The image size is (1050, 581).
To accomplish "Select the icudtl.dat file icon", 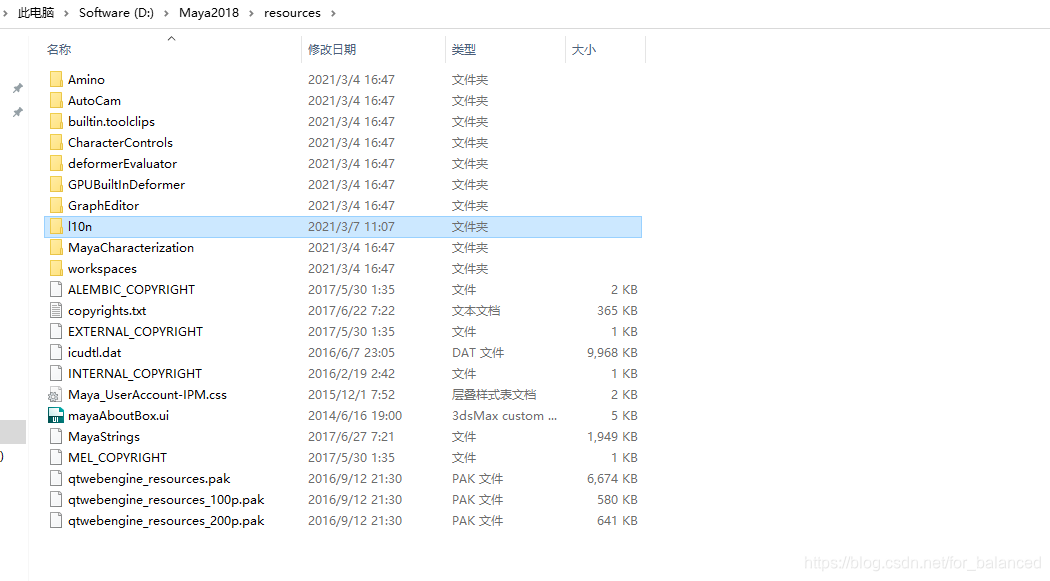I will [x=56, y=353].
